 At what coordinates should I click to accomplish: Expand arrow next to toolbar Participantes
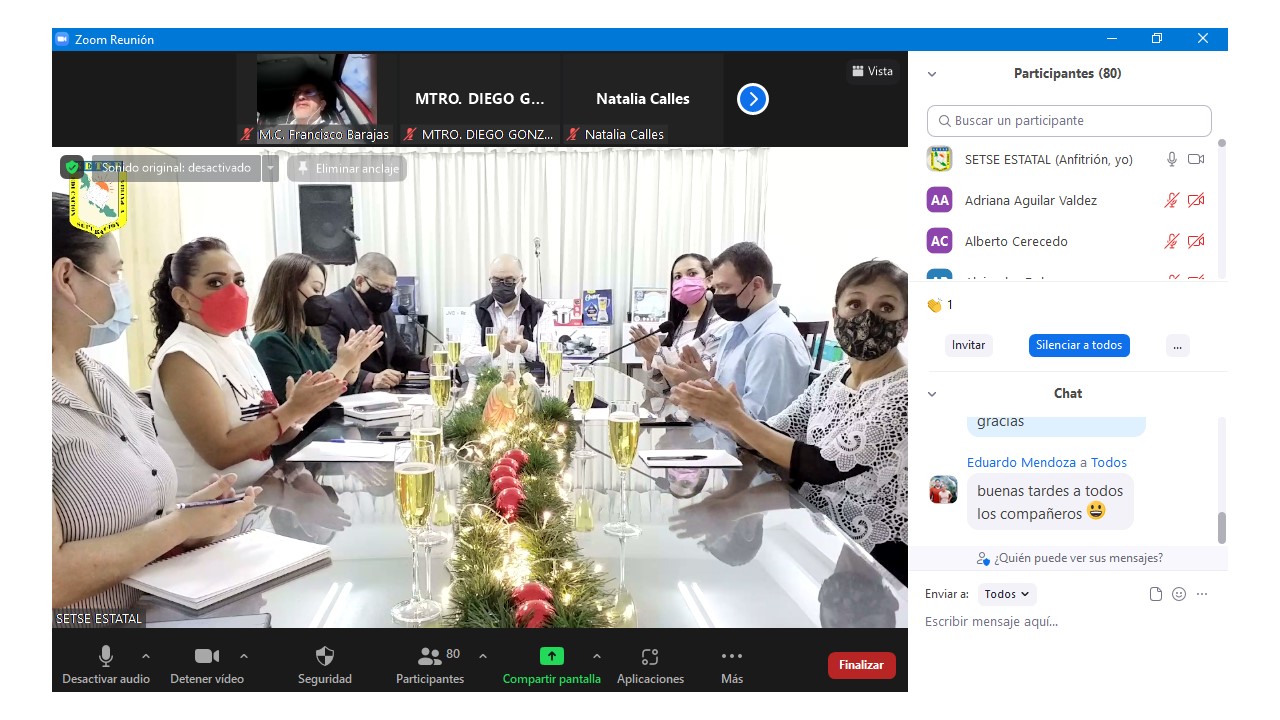click(483, 656)
